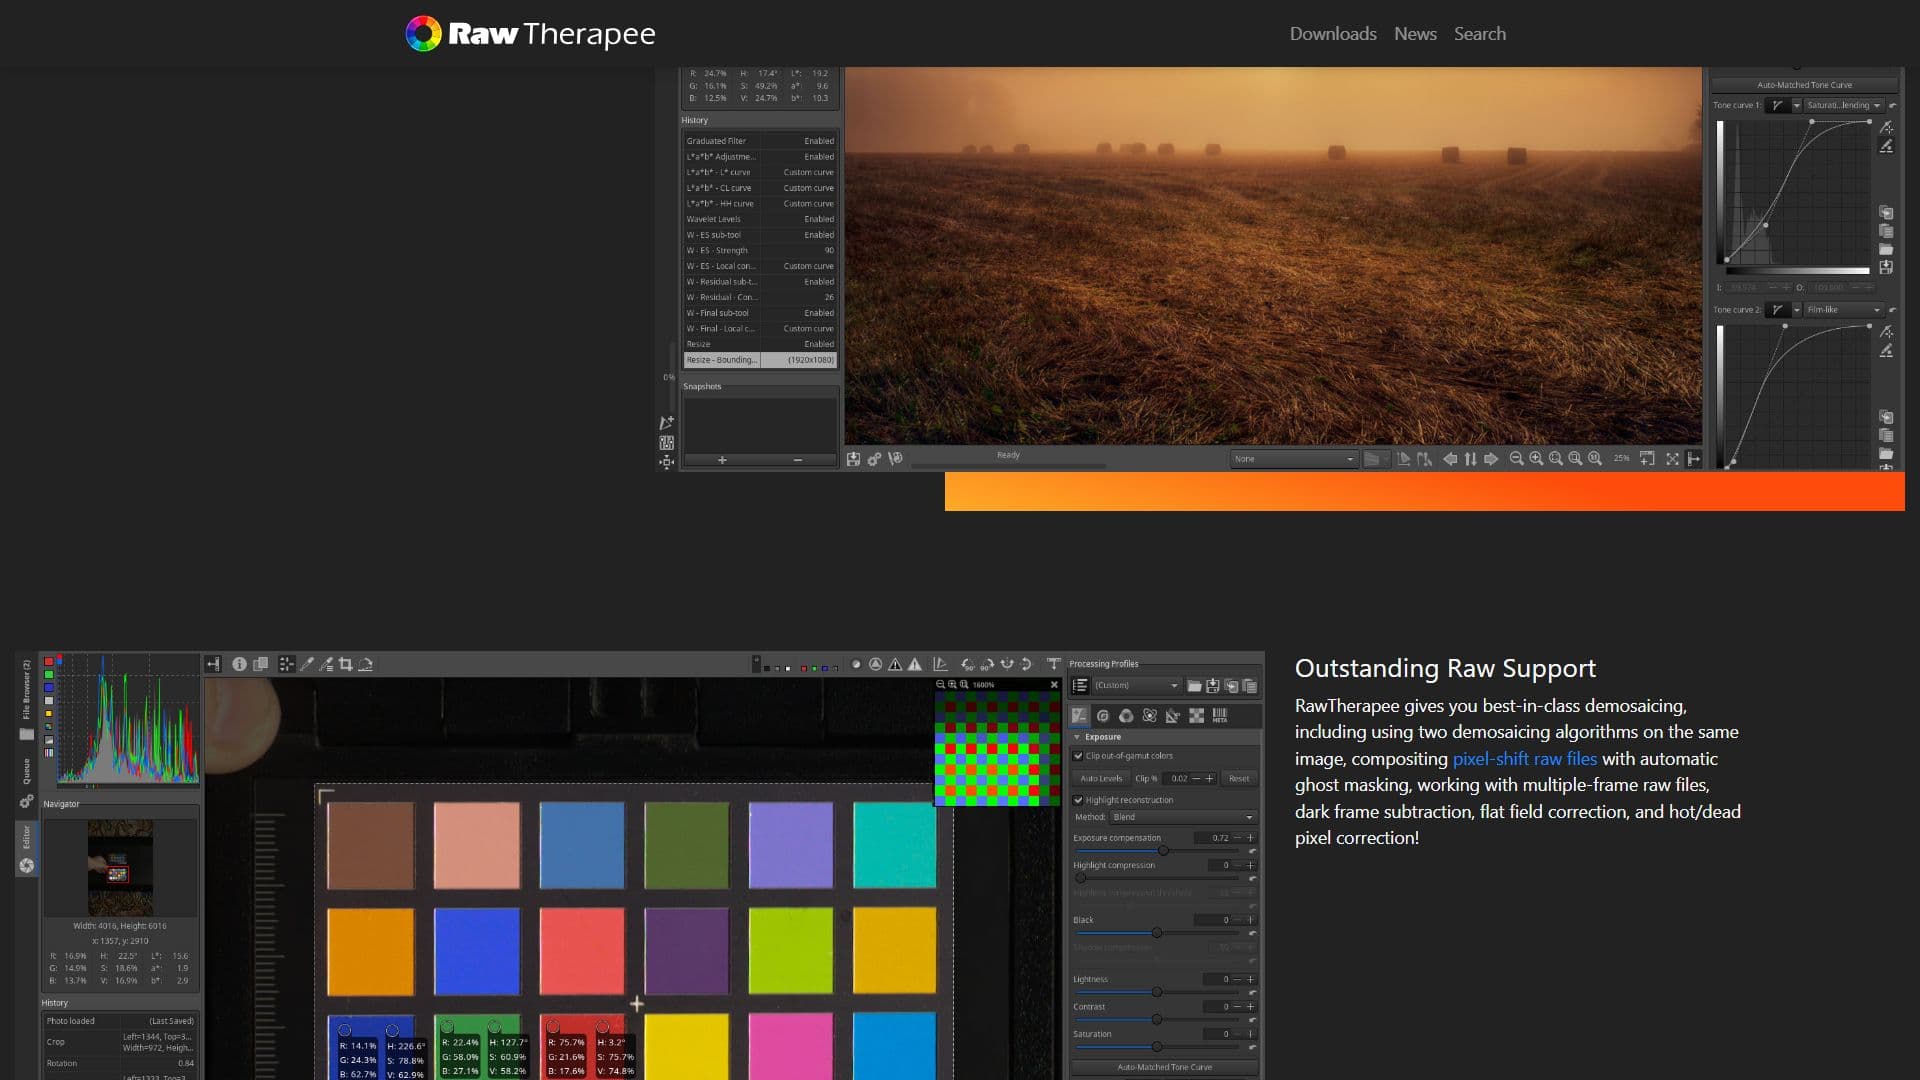This screenshot has height=1080, width=1920.
Task: Select the Editor vertical tab
Action: pos(26,847)
